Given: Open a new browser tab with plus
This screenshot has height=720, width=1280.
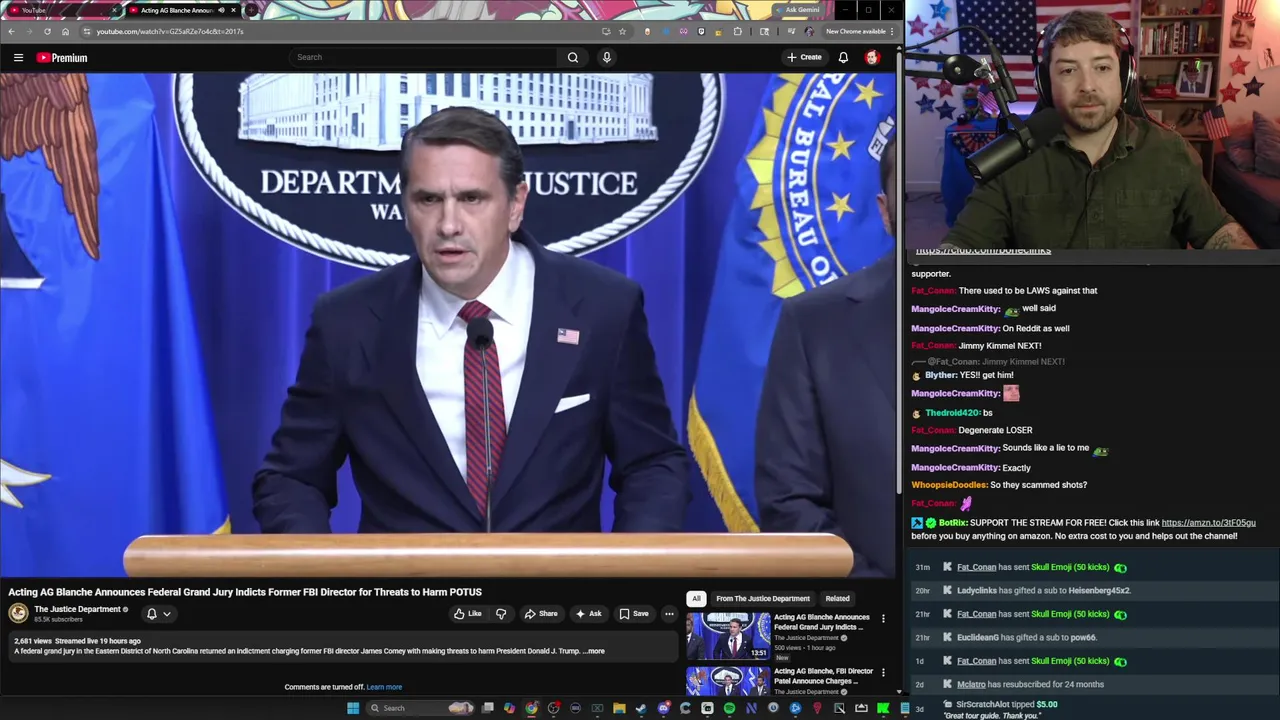Looking at the screenshot, I should click(249, 10).
